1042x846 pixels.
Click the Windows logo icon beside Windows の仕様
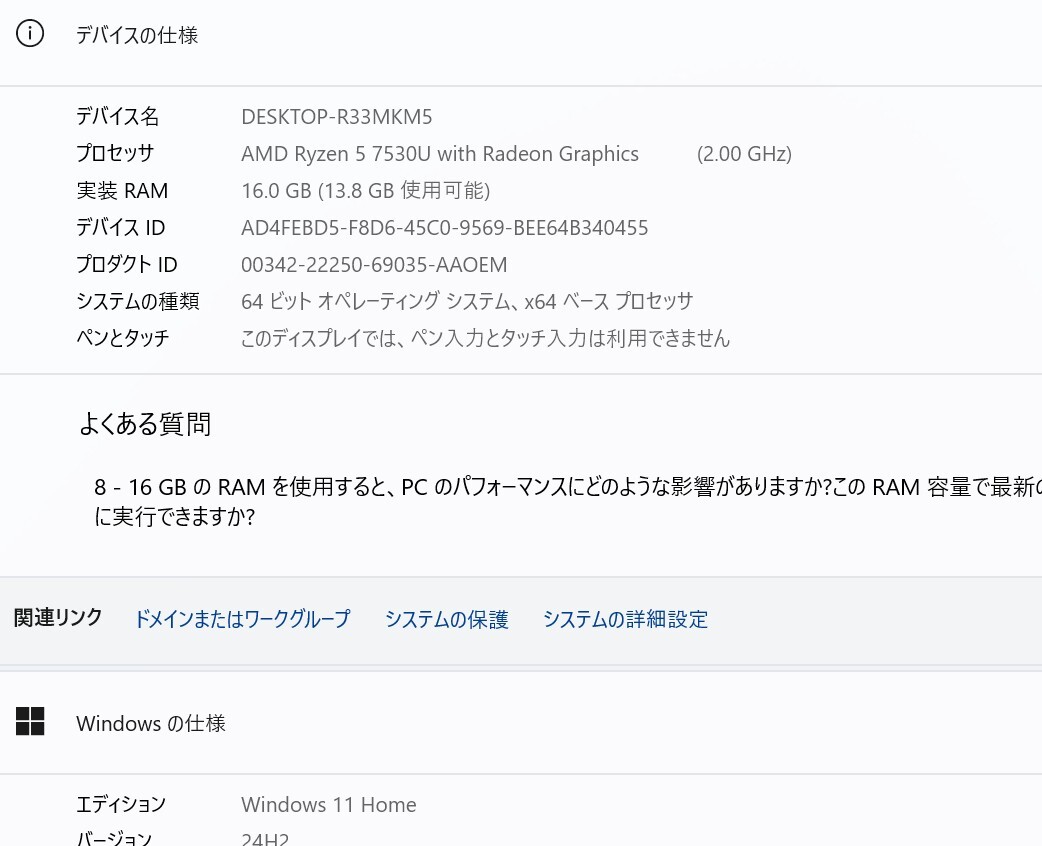(30, 721)
